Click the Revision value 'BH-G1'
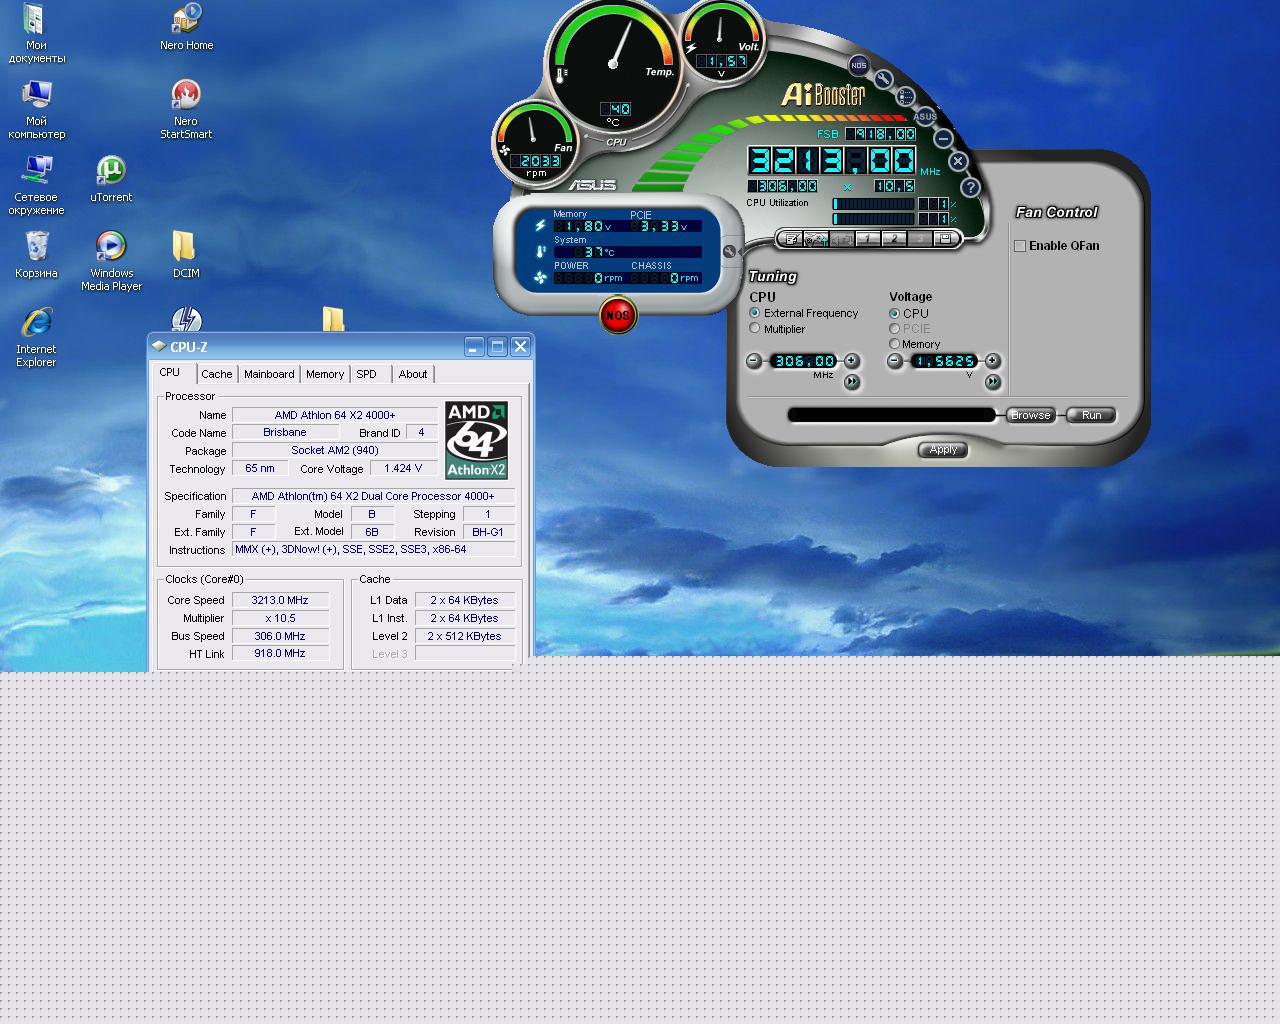This screenshot has width=1280, height=1024. point(488,532)
